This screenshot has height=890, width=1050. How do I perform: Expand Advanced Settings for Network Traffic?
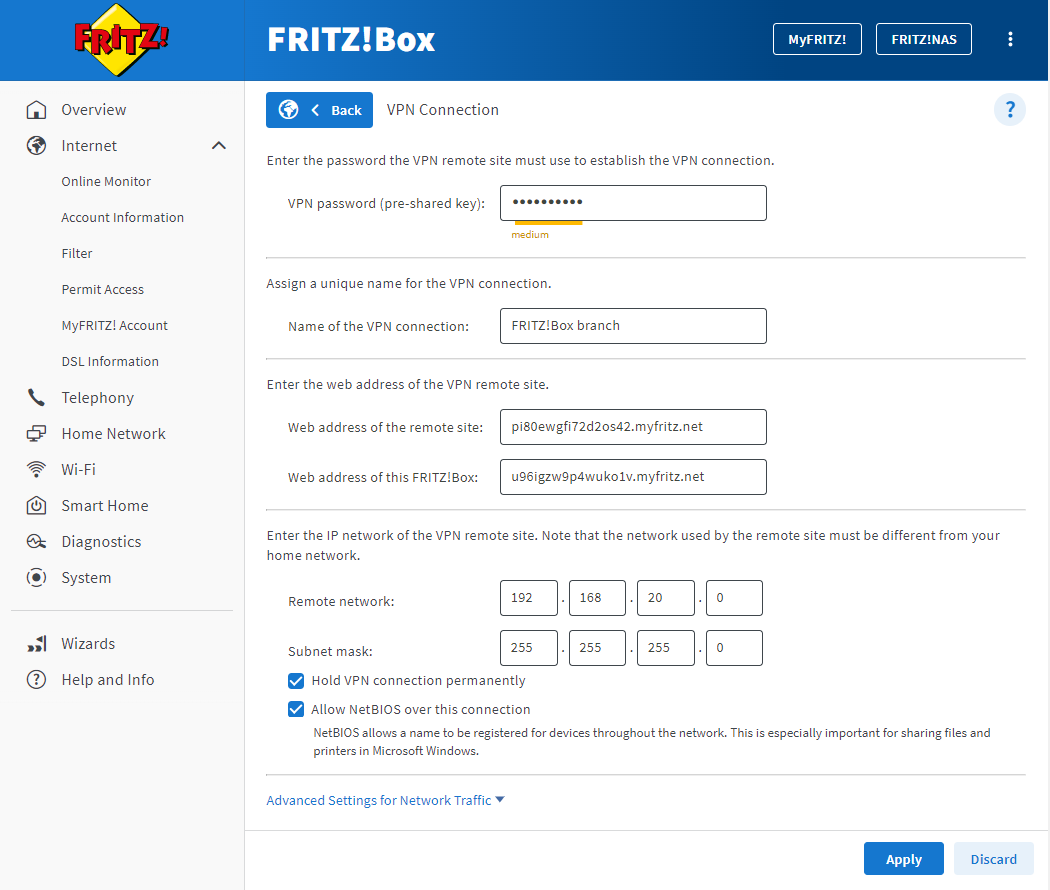pyautogui.click(x=385, y=801)
